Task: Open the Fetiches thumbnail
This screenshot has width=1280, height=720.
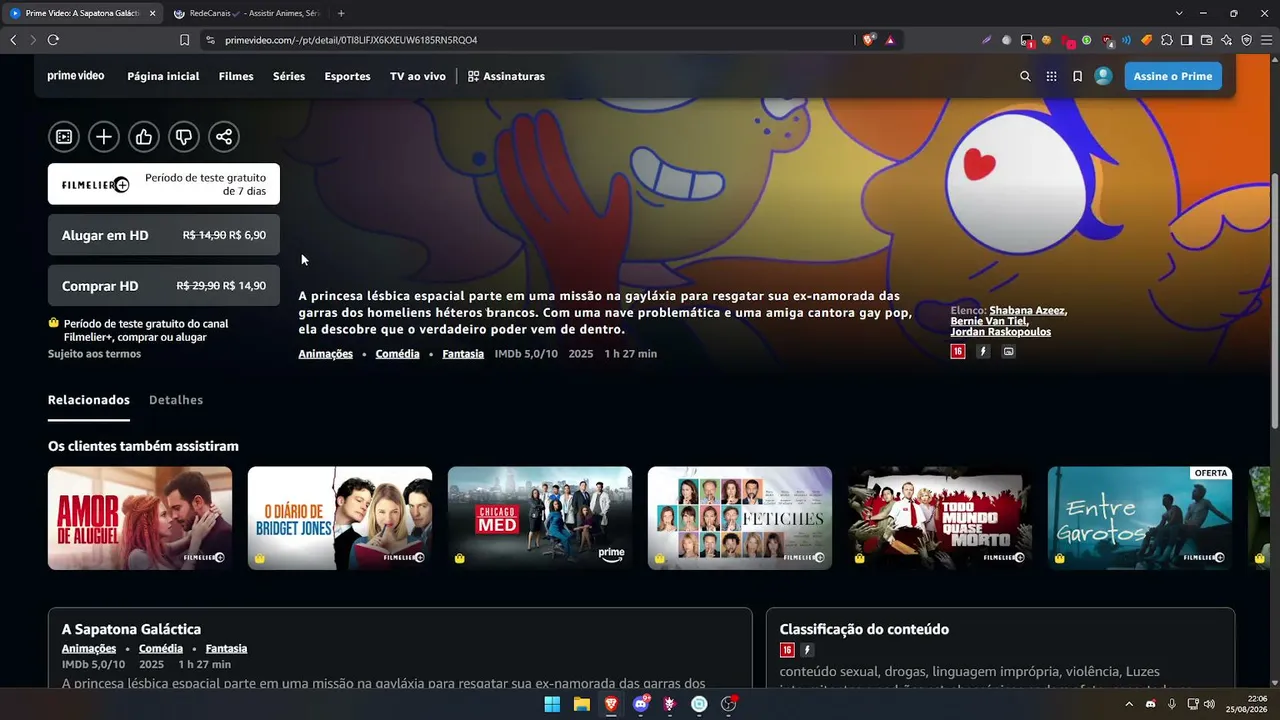Action: [740, 518]
